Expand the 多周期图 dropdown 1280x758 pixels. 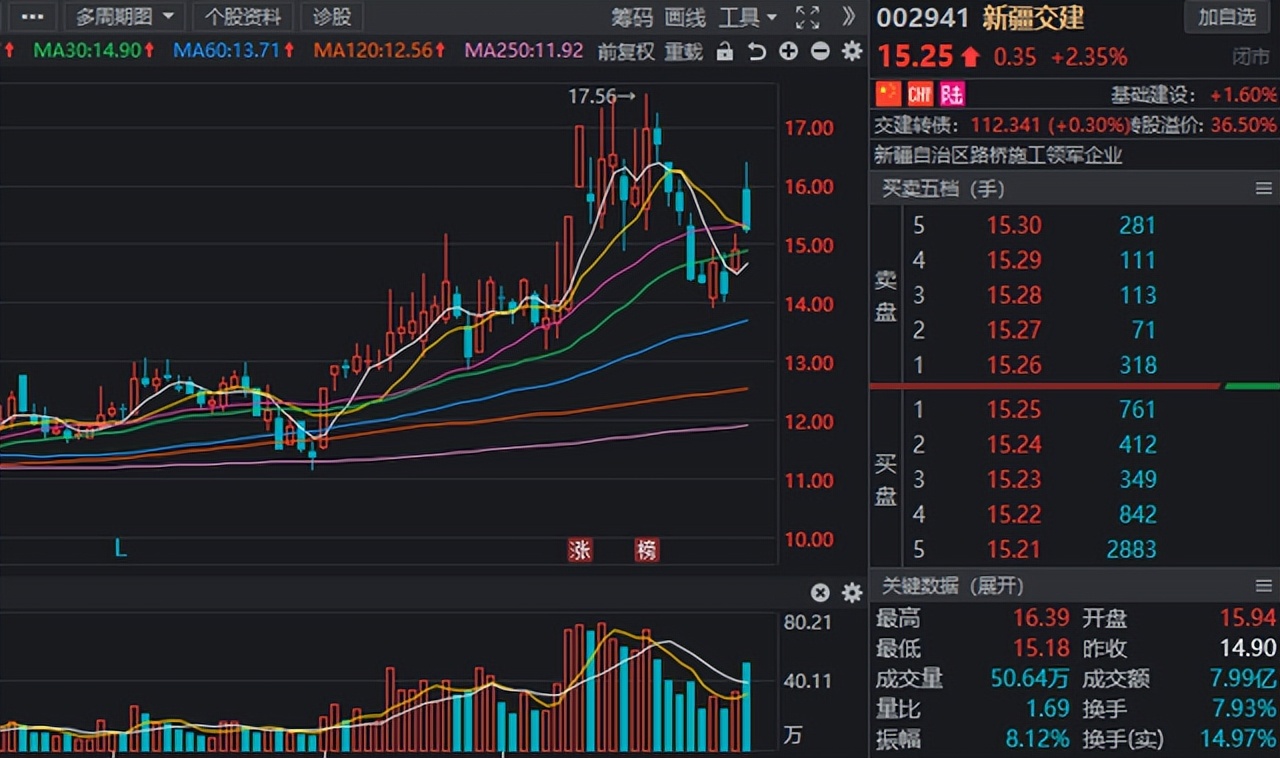point(124,17)
